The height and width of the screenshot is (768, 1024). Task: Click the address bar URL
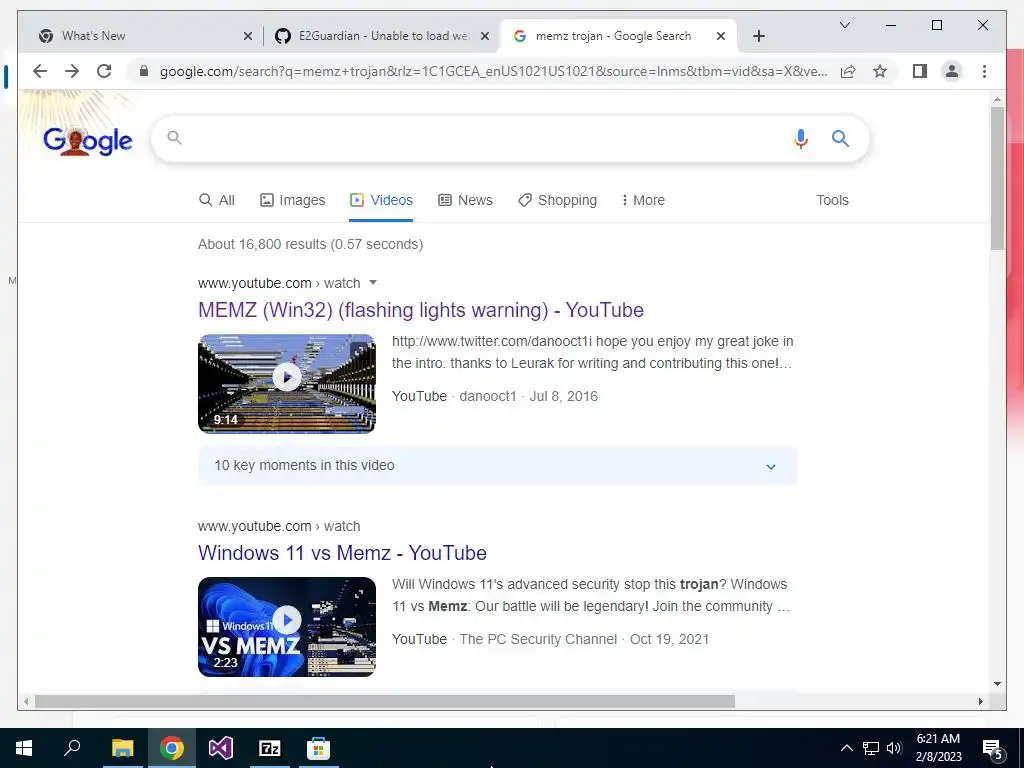click(x=493, y=71)
